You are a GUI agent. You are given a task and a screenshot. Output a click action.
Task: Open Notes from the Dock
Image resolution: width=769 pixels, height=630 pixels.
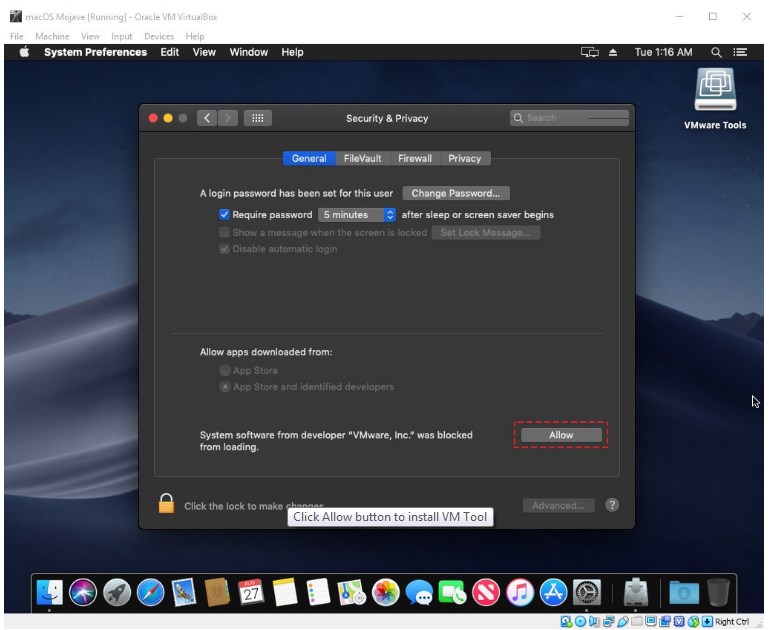coord(285,592)
